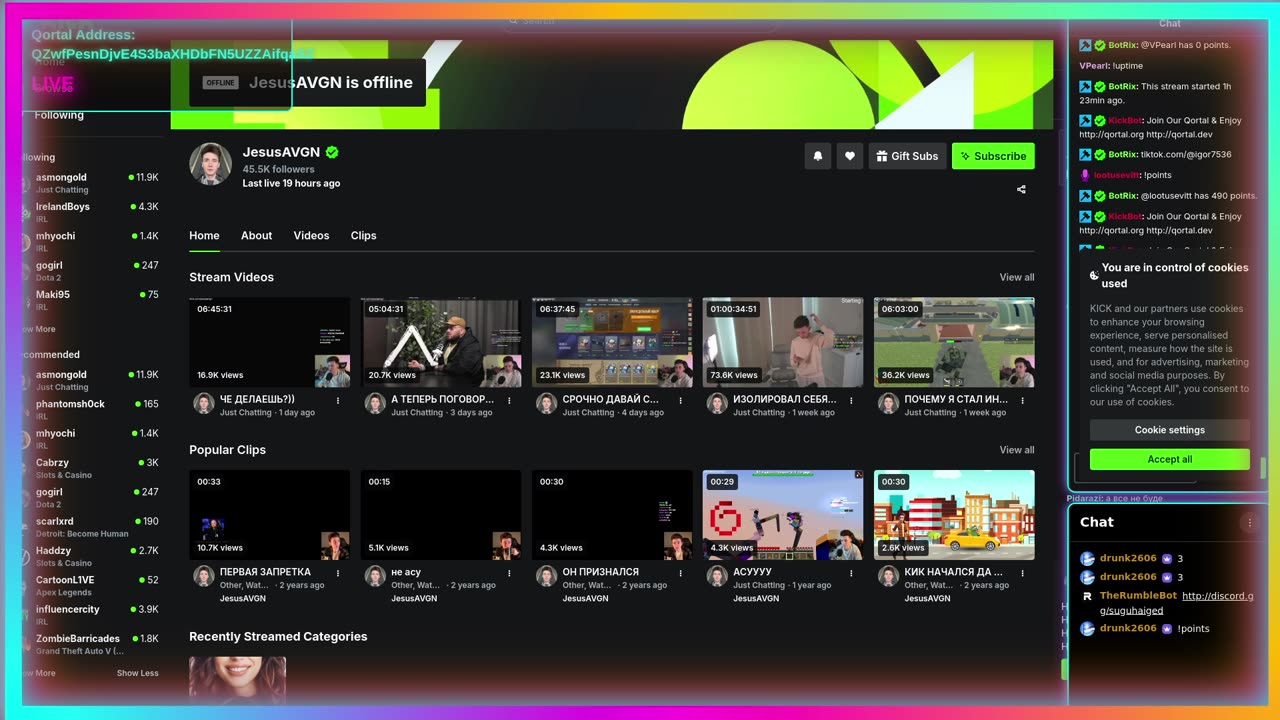Screen dimensions: 1280x720
Task: Click View all for Popular Clips
Action: click(x=1017, y=450)
